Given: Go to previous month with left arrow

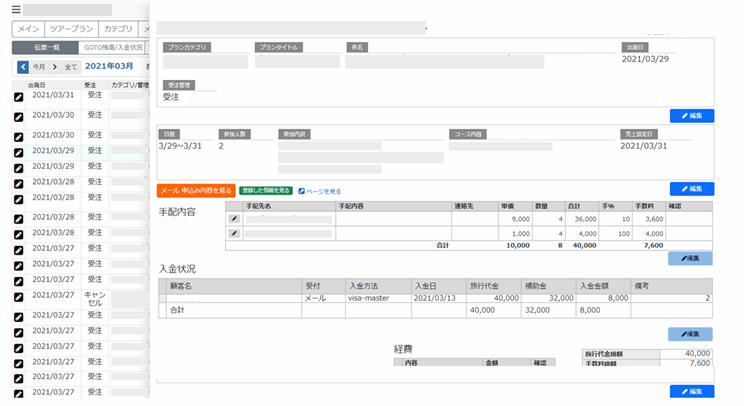Looking at the screenshot, I should (23, 67).
